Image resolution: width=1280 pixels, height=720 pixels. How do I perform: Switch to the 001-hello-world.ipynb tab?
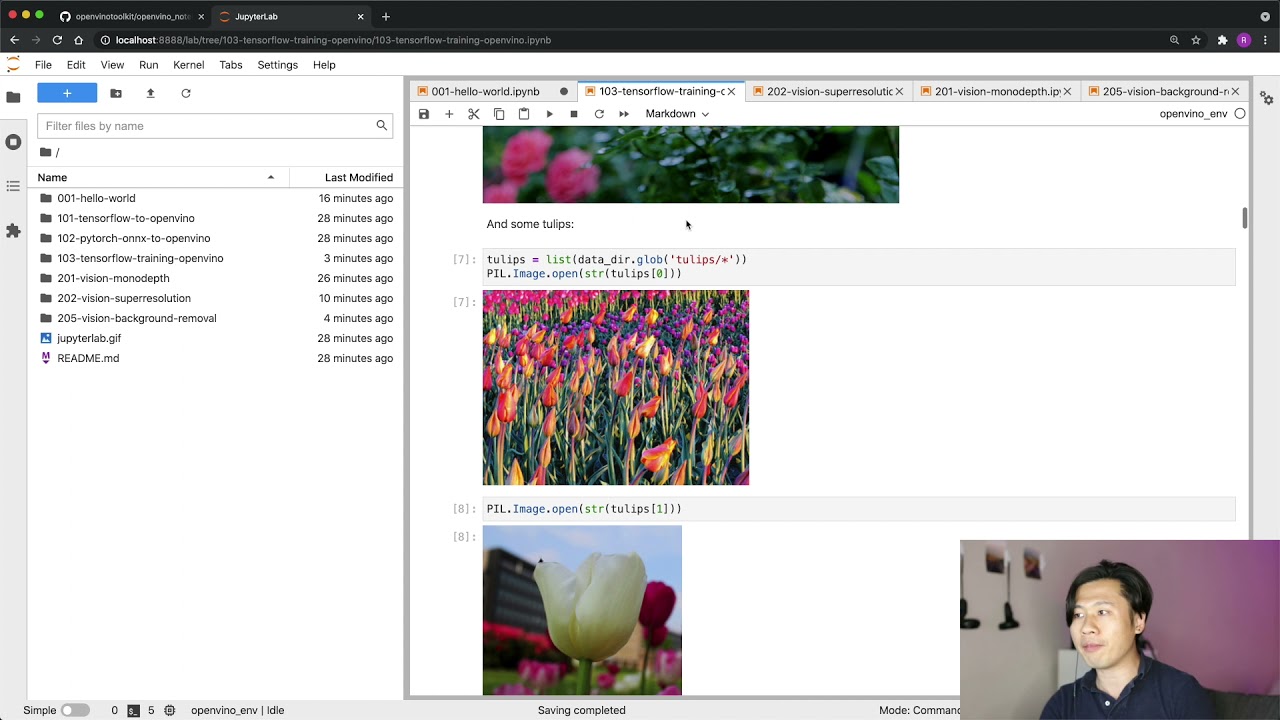pos(485,91)
